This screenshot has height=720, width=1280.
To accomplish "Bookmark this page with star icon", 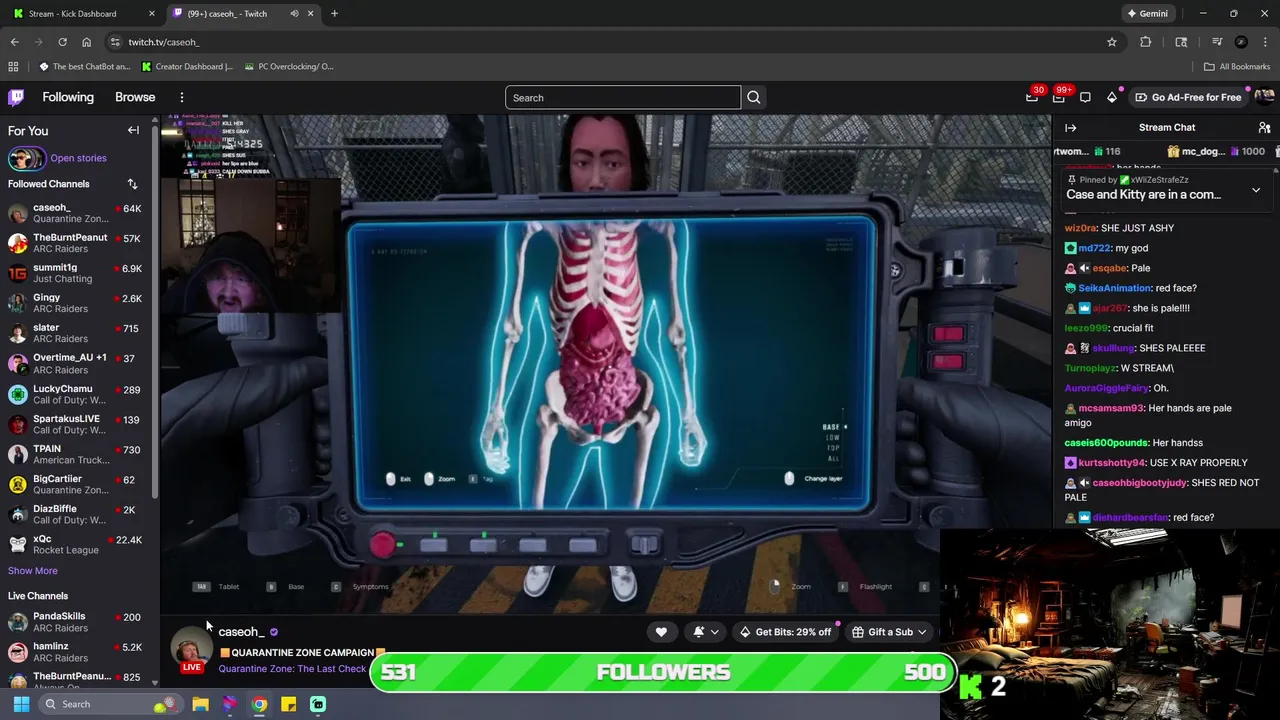I will point(1111,42).
